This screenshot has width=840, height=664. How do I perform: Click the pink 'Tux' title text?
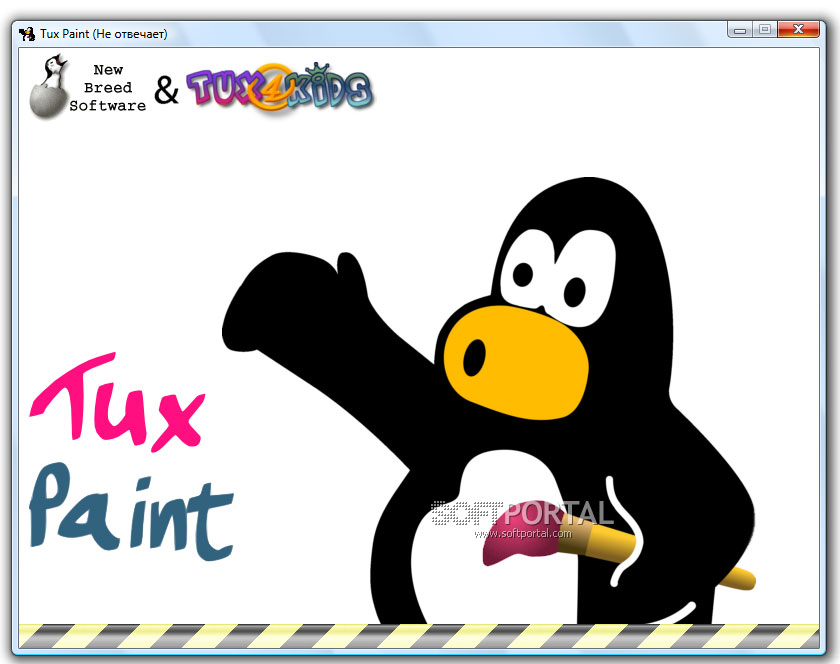coord(117,402)
